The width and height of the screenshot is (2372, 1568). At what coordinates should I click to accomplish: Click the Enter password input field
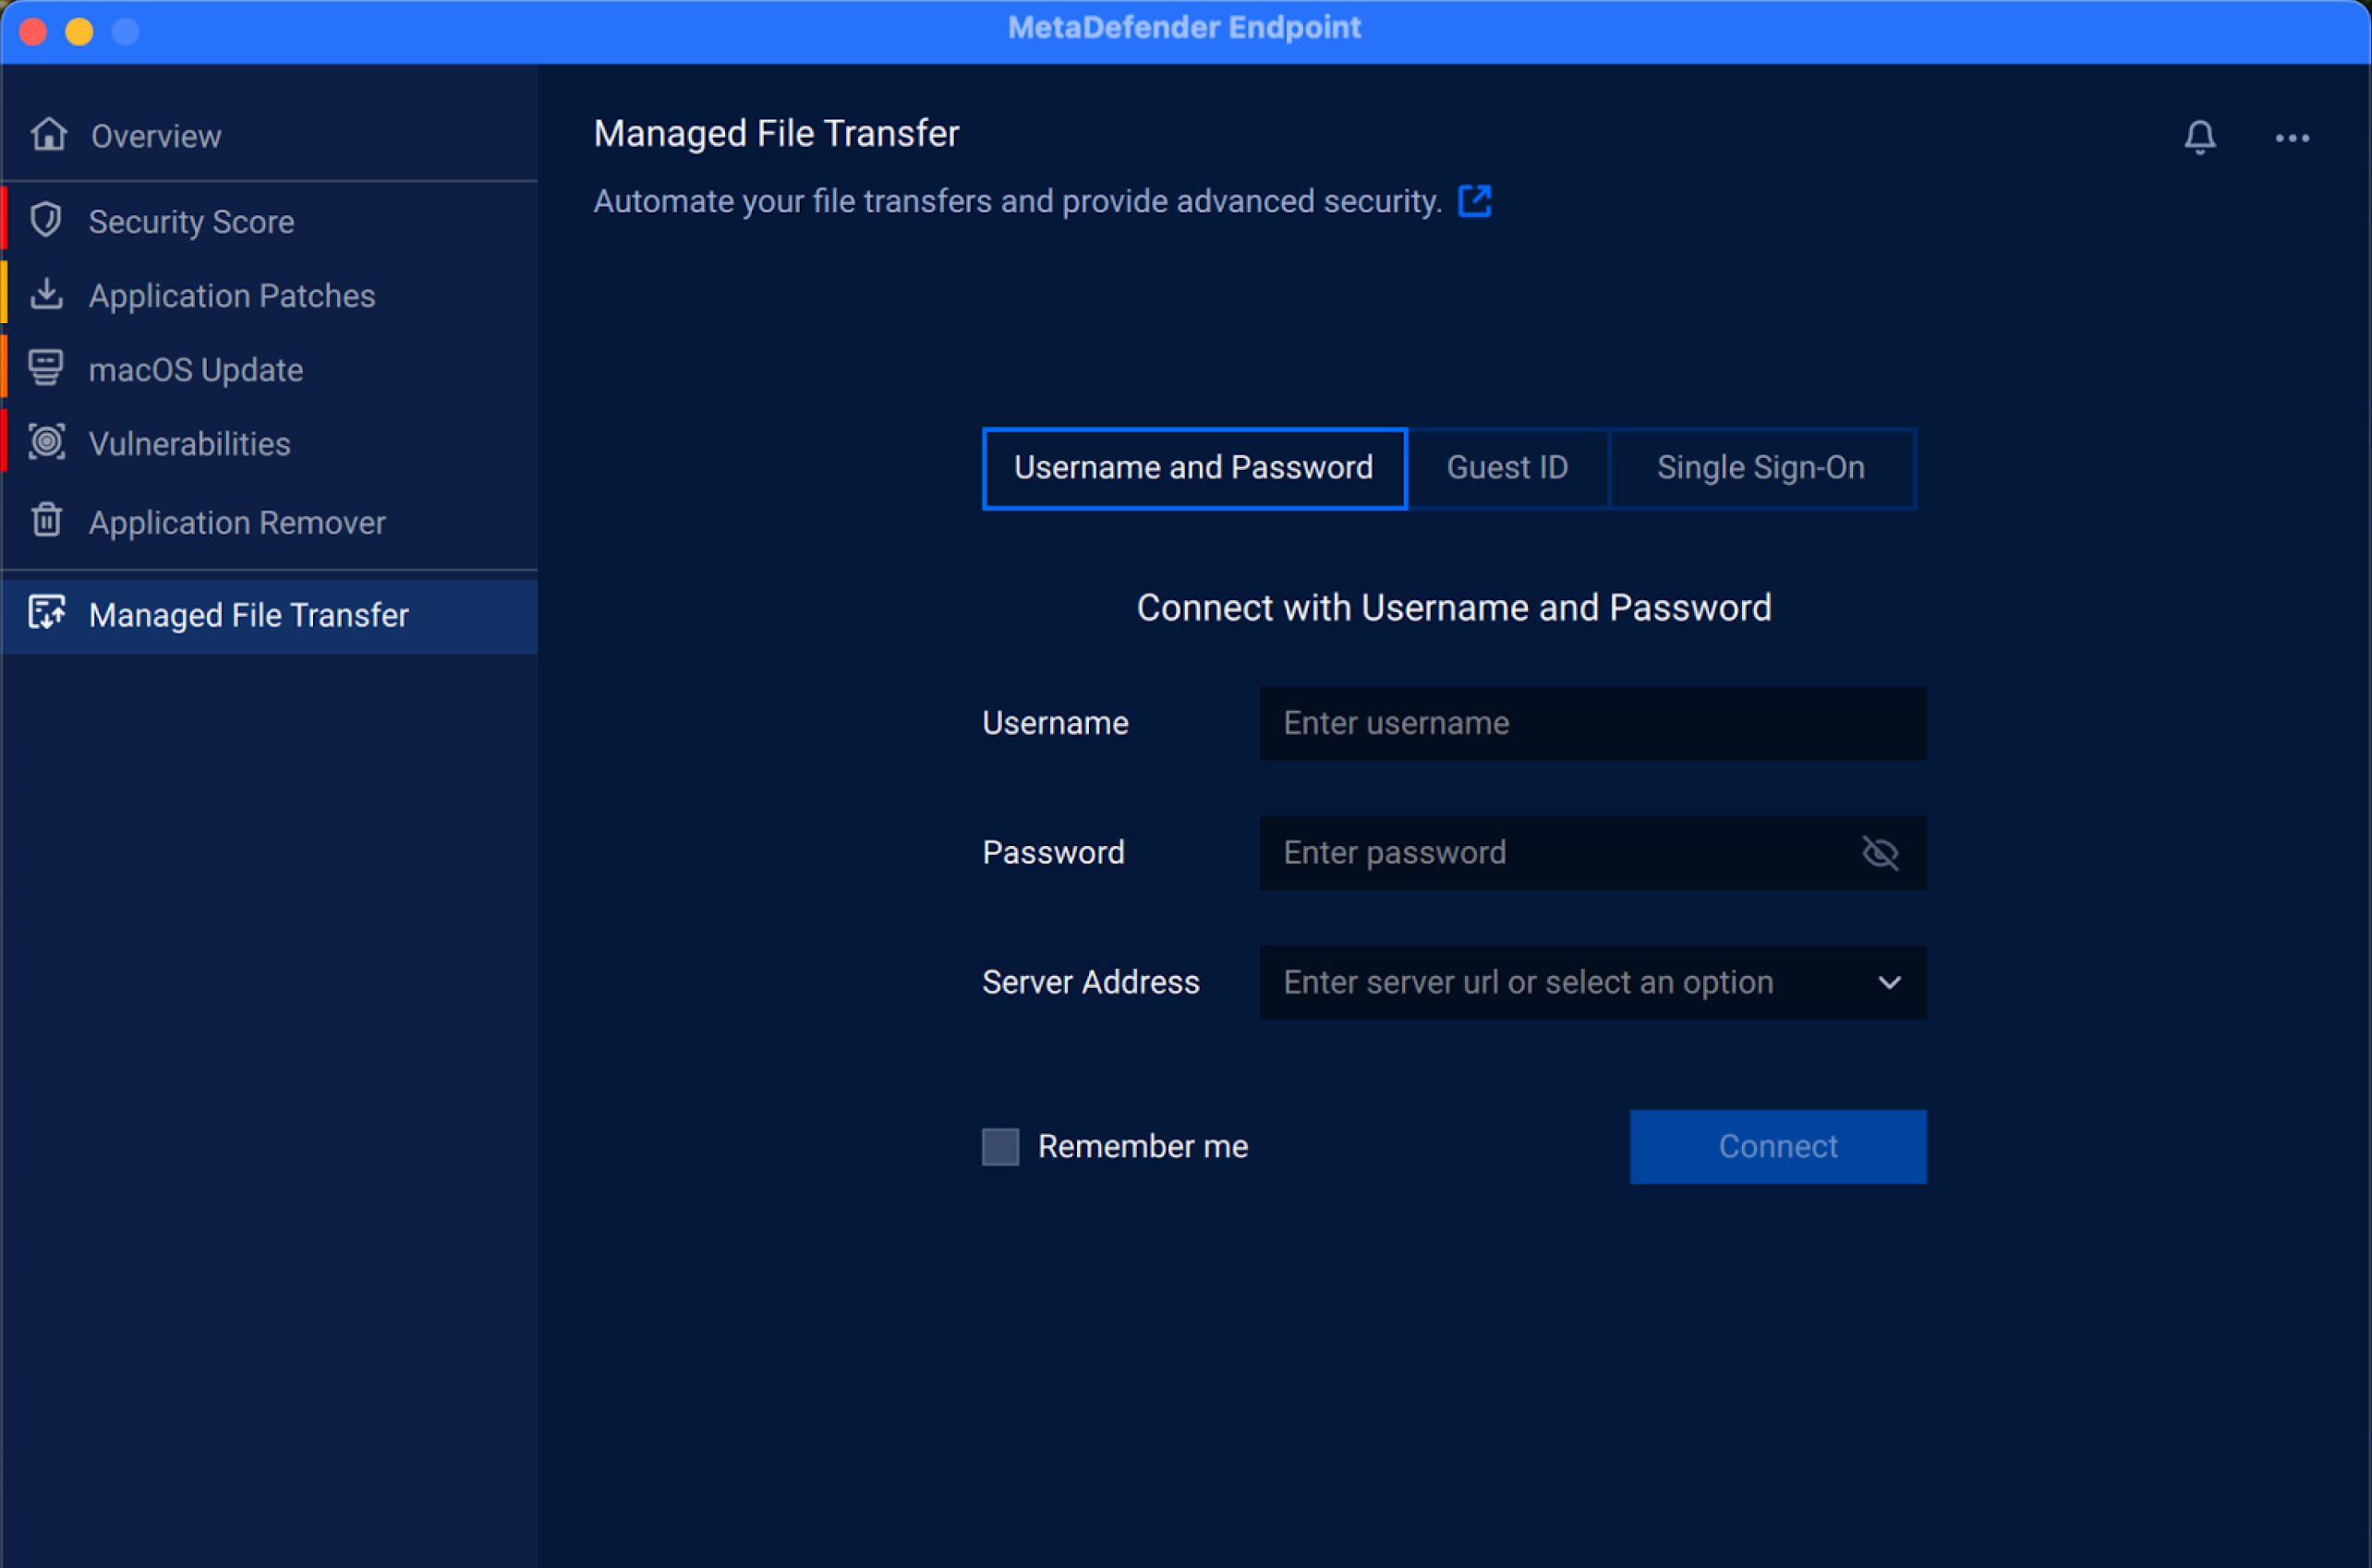click(x=1550, y=853)
